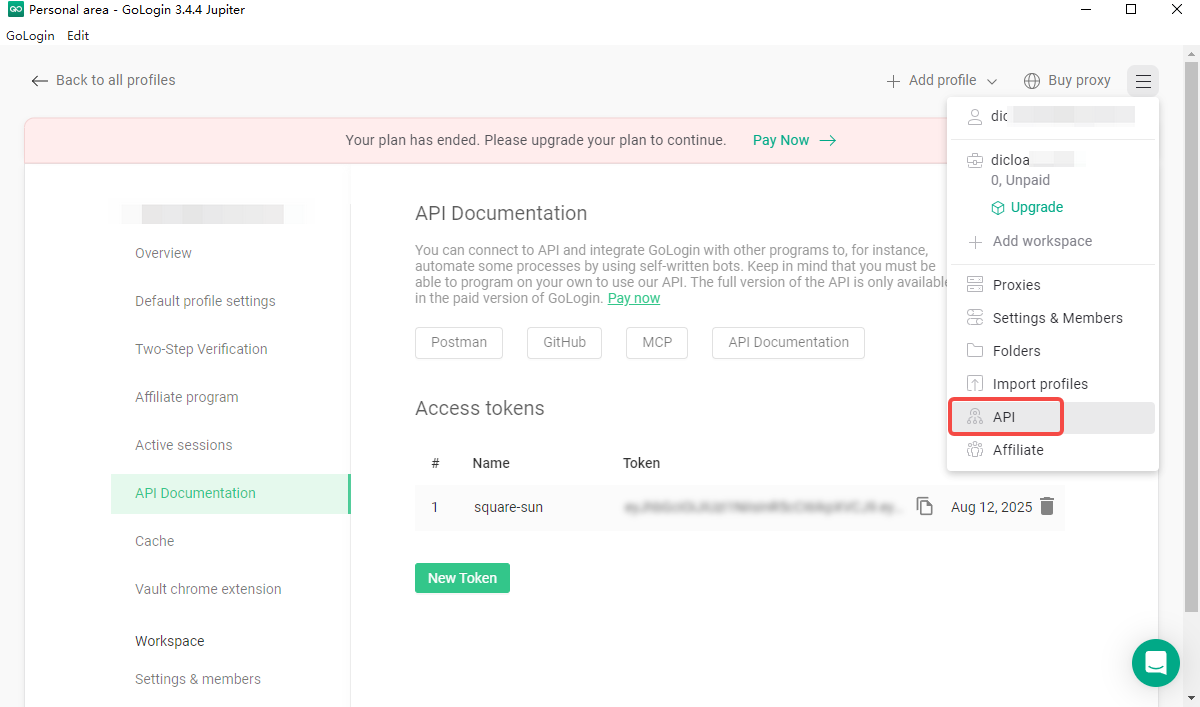1200x707 pixels.
Task: Copy the square-sun access token
Action: tap(925, 506)
